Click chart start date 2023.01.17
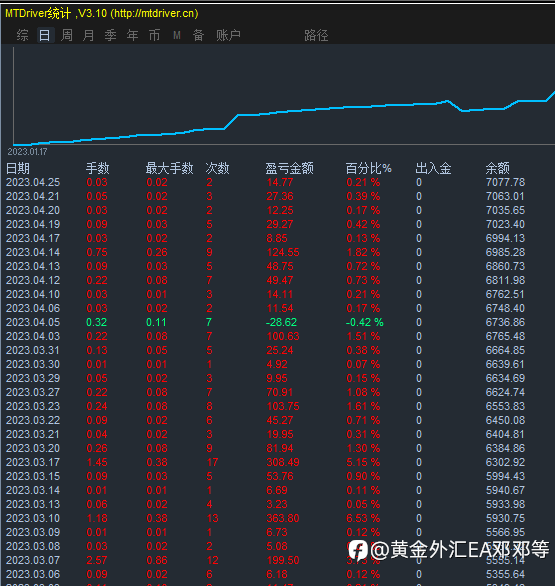 [x=27, y=152]
